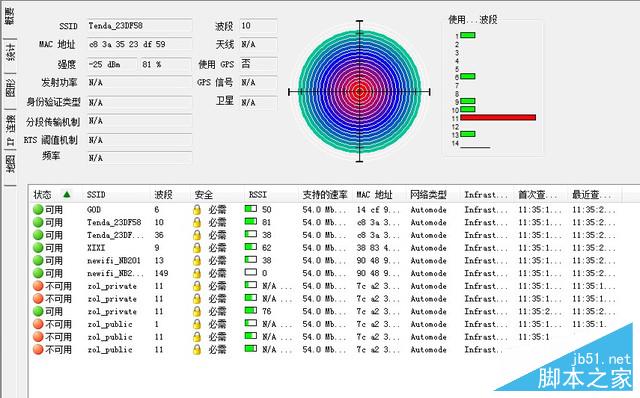Sort by MAC 地址 column header
This screenshot has height=398, width=640.
tap(374, 195)
